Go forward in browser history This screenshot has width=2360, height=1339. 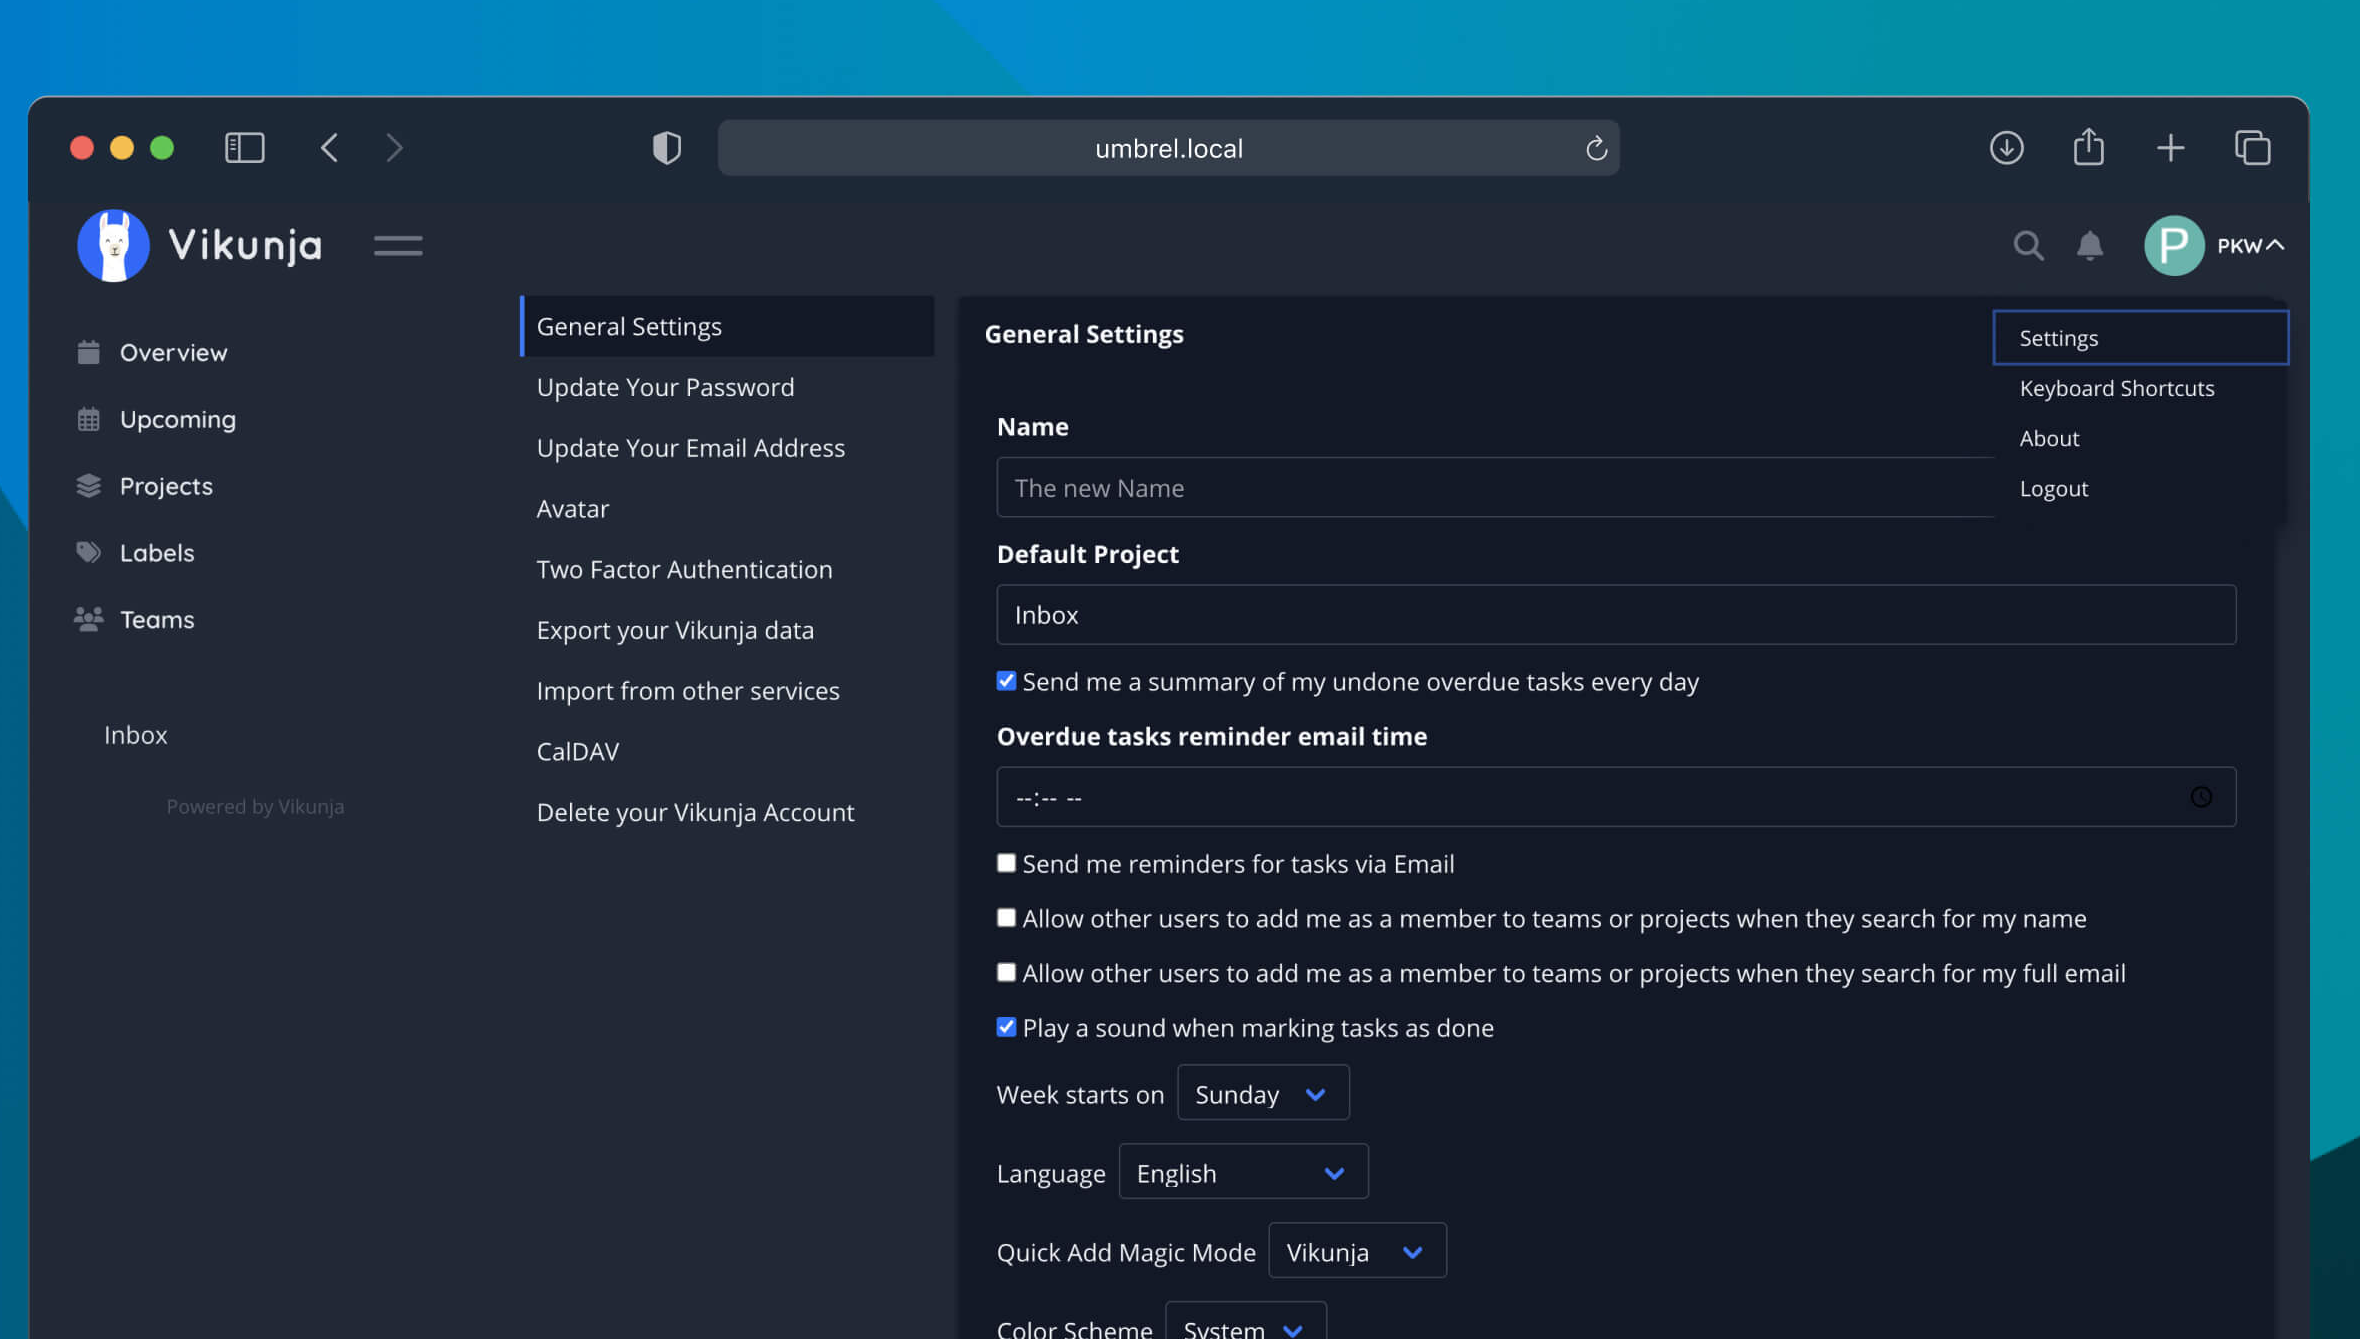pos(395,148)
